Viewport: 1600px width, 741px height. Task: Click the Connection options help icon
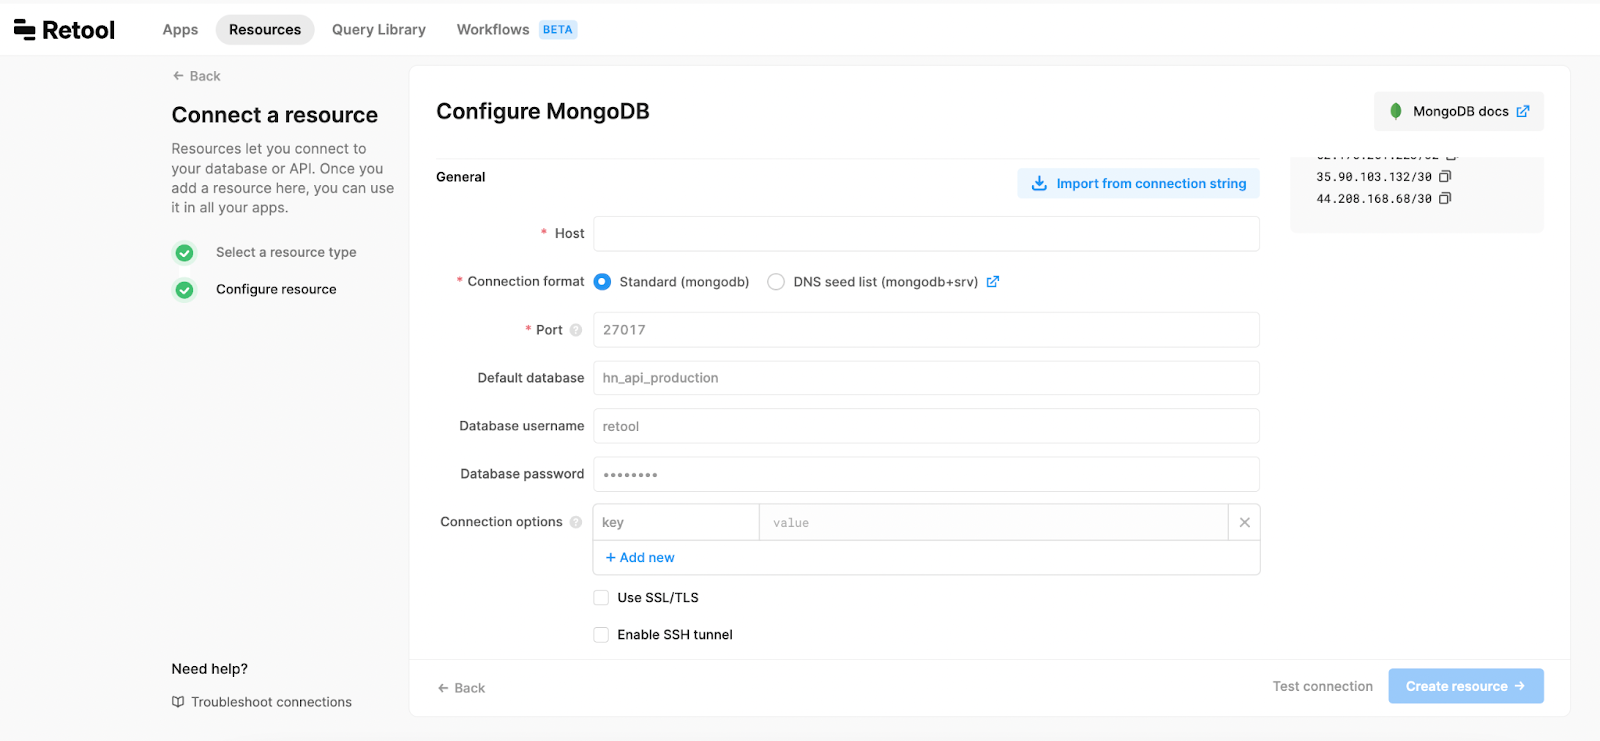[x=576, y=522]
